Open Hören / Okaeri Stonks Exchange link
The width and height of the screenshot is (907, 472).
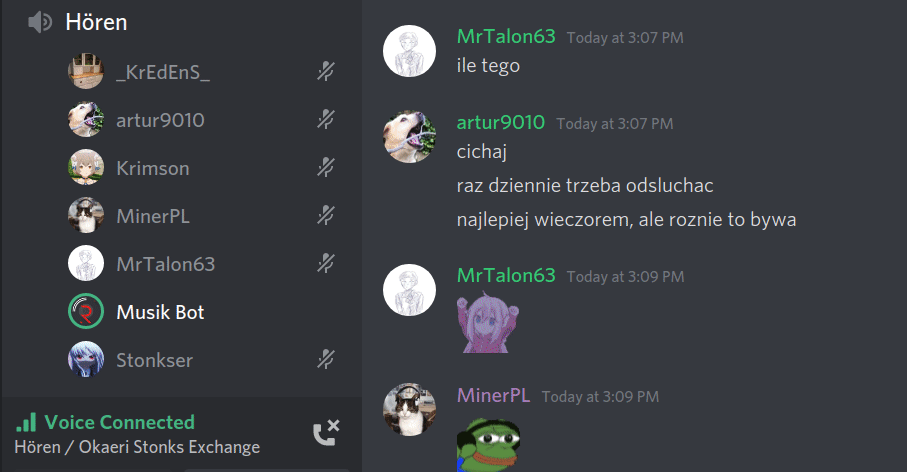[x=137, y=447]
